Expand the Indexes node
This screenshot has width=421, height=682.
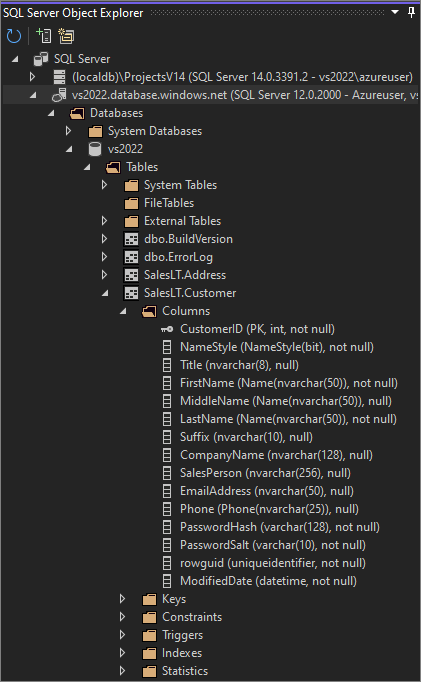(123, 653)
